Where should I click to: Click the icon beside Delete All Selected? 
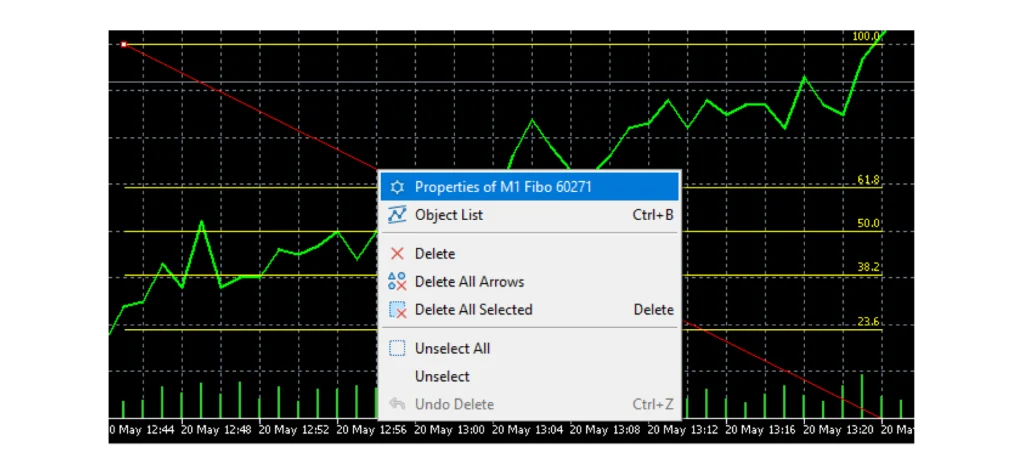pyautogui.click(x=397, y=310)
